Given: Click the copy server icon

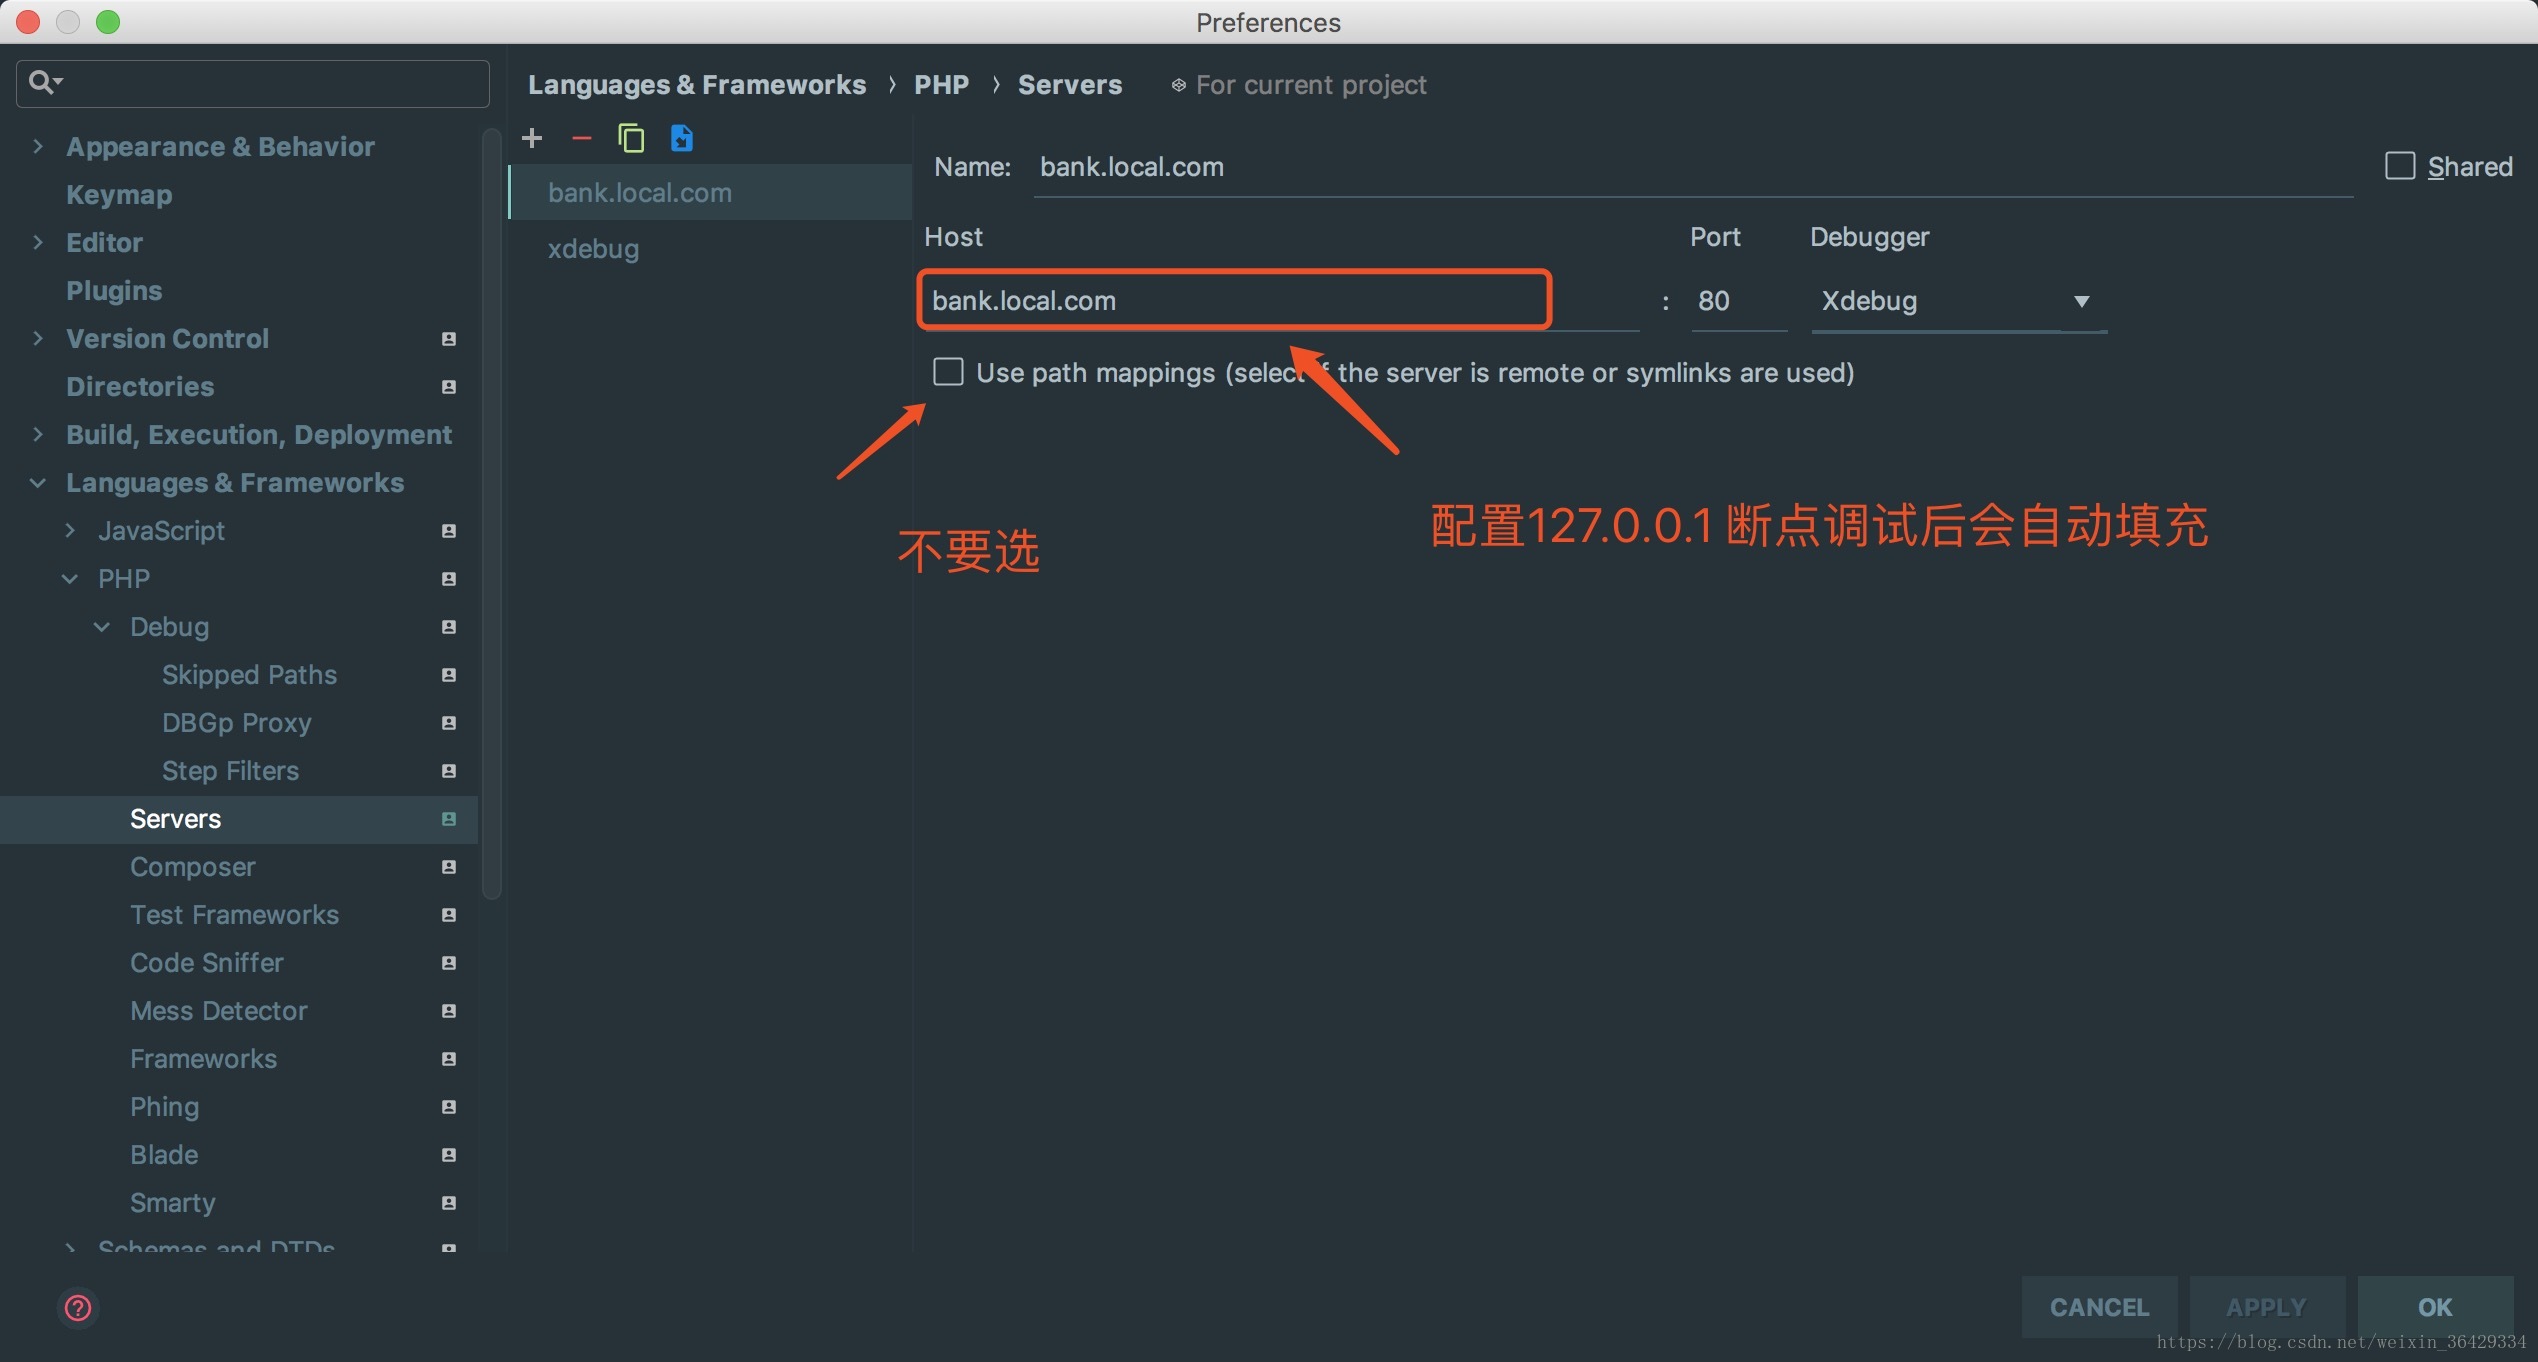Looking at the screenshot, I should (631, 138).
